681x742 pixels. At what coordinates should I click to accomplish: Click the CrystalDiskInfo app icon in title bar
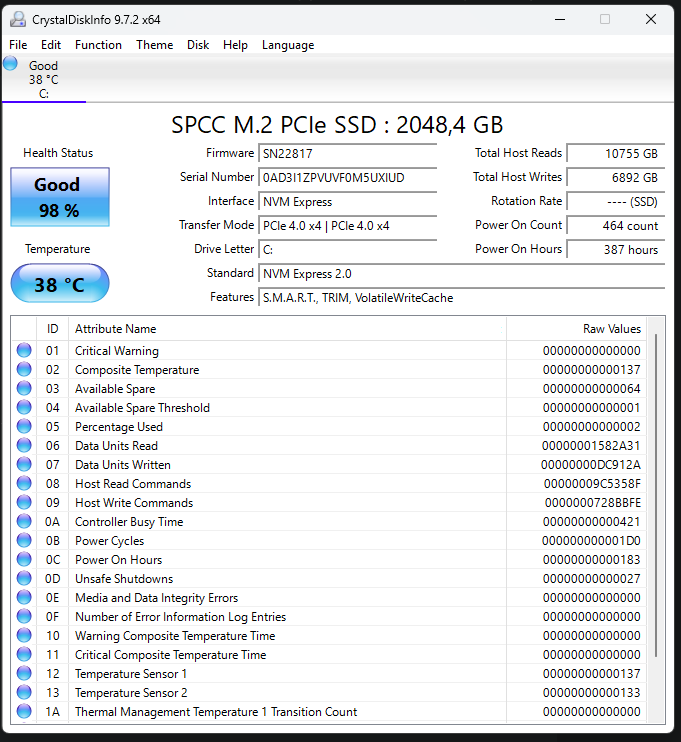[18, 19]
